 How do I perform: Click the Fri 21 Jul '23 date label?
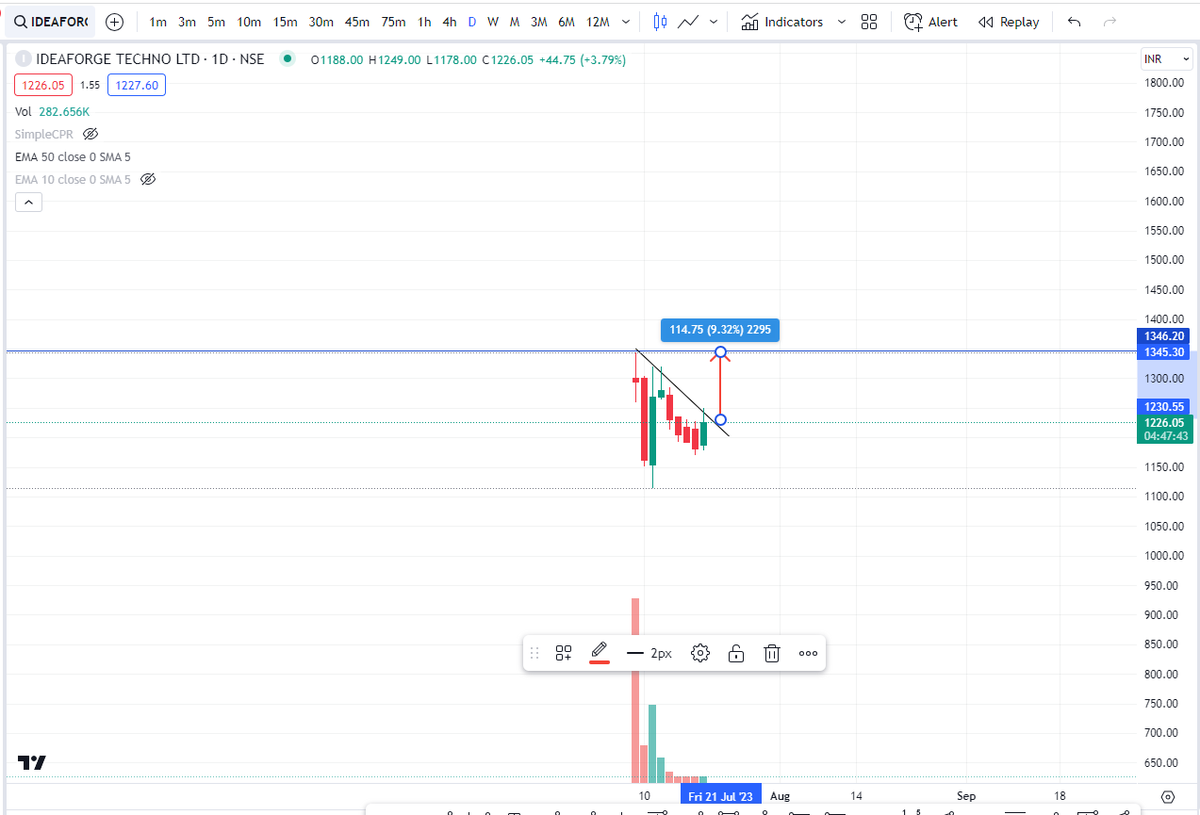[721, 796]
